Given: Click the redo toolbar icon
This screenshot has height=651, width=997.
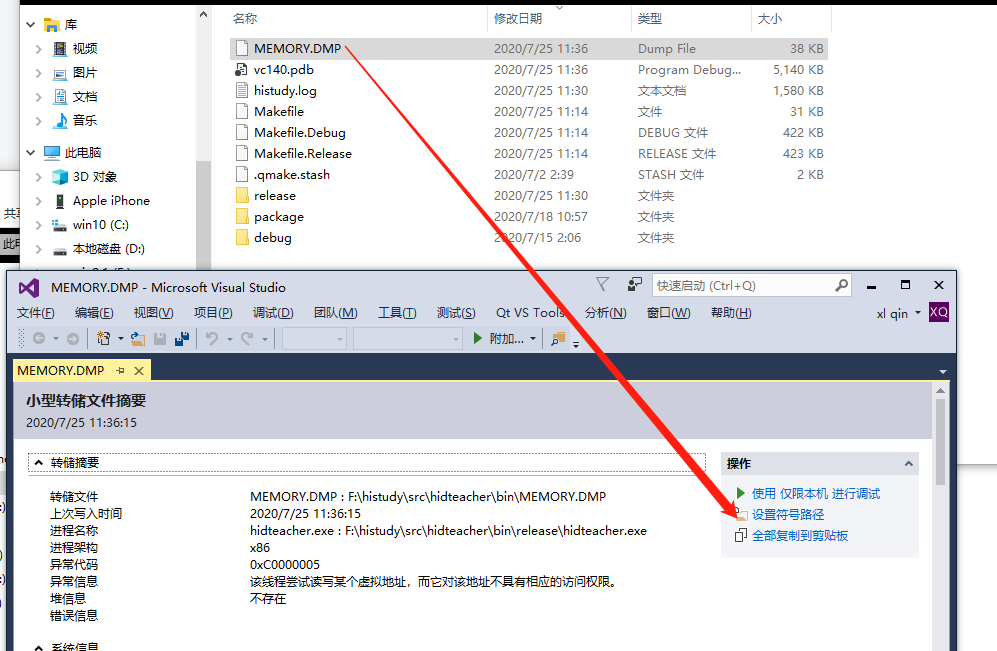Looking at the screenshot, I should point(247,339).
